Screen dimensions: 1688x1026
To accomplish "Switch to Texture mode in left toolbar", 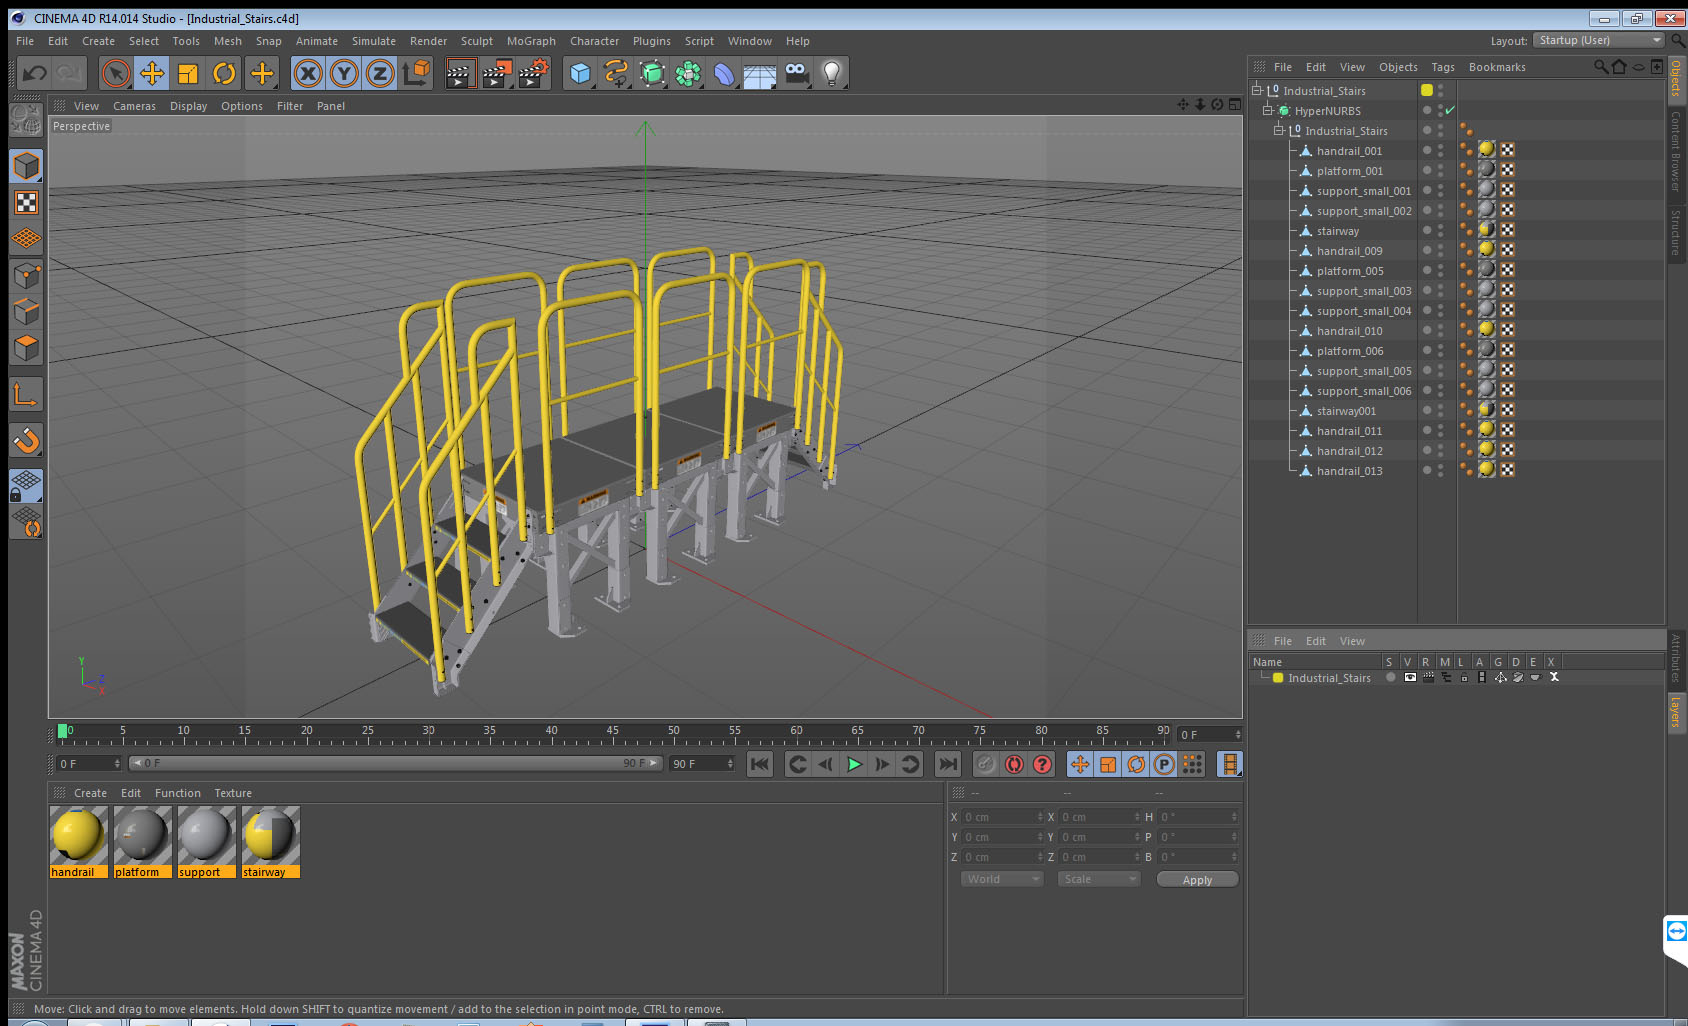I will tap(27, 203).
